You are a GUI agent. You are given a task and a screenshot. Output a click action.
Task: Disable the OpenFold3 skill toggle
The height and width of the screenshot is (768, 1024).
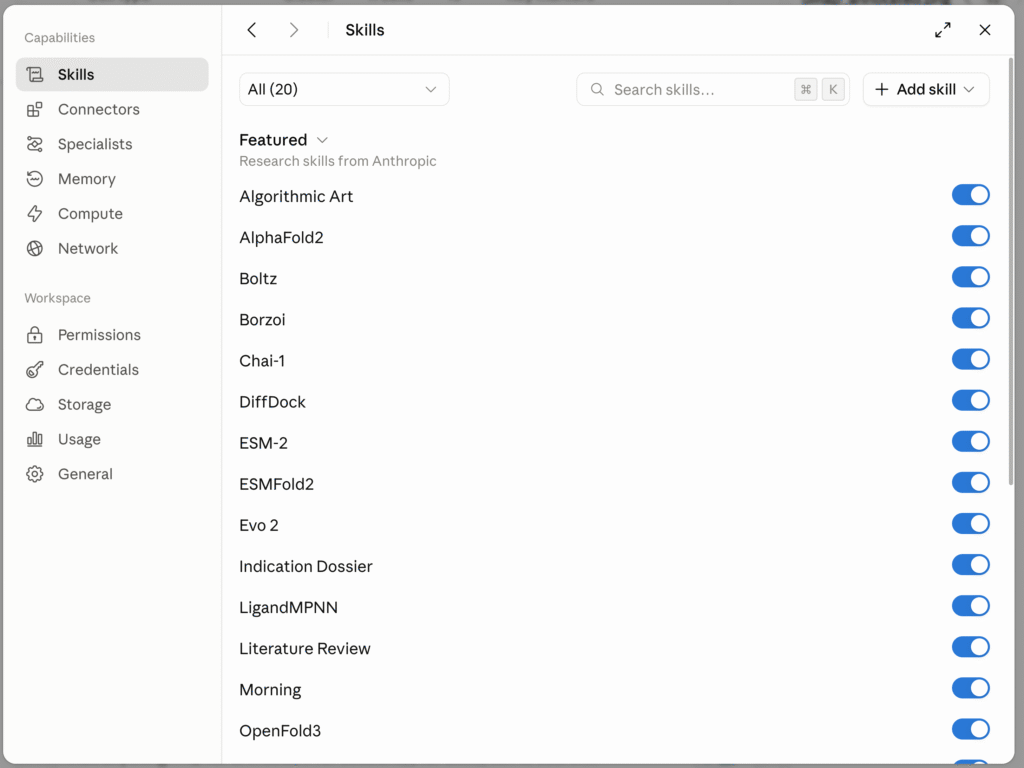click(x=970, y=729)
